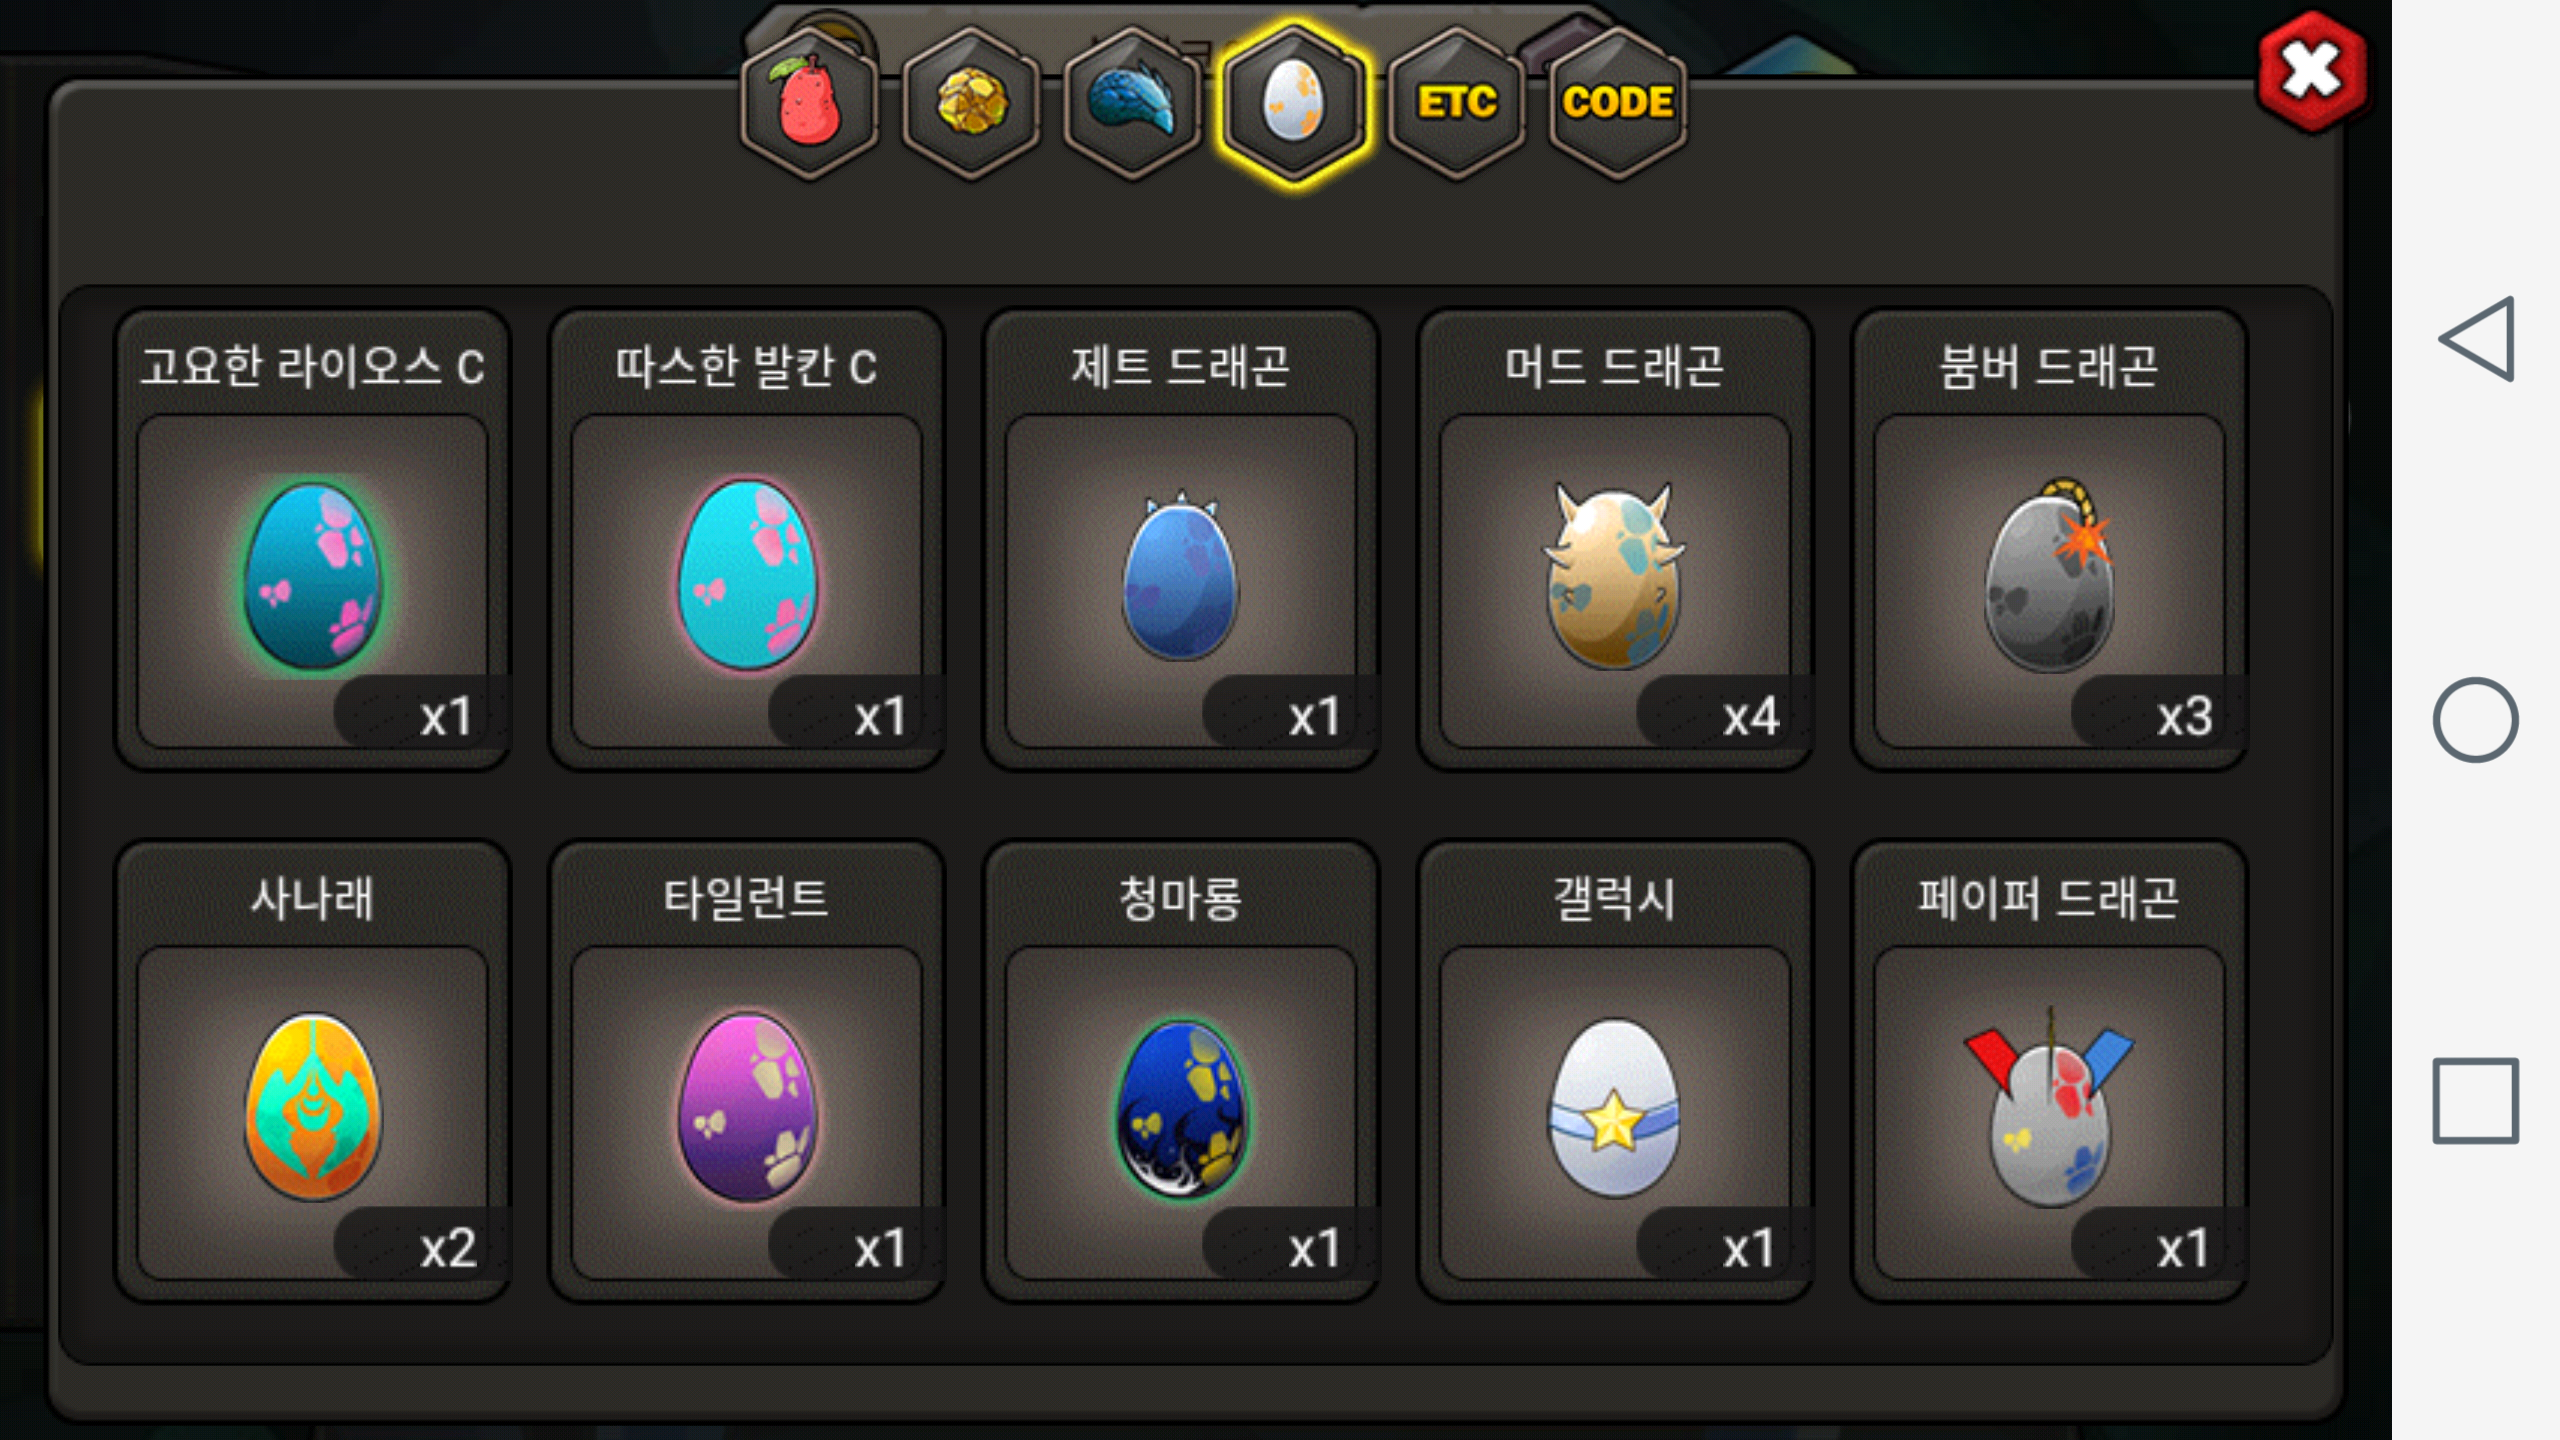Select the 페이퍼 드래곤 egg
This screenshot has height=1440, width=2560.
(x=2049, y=1072)
